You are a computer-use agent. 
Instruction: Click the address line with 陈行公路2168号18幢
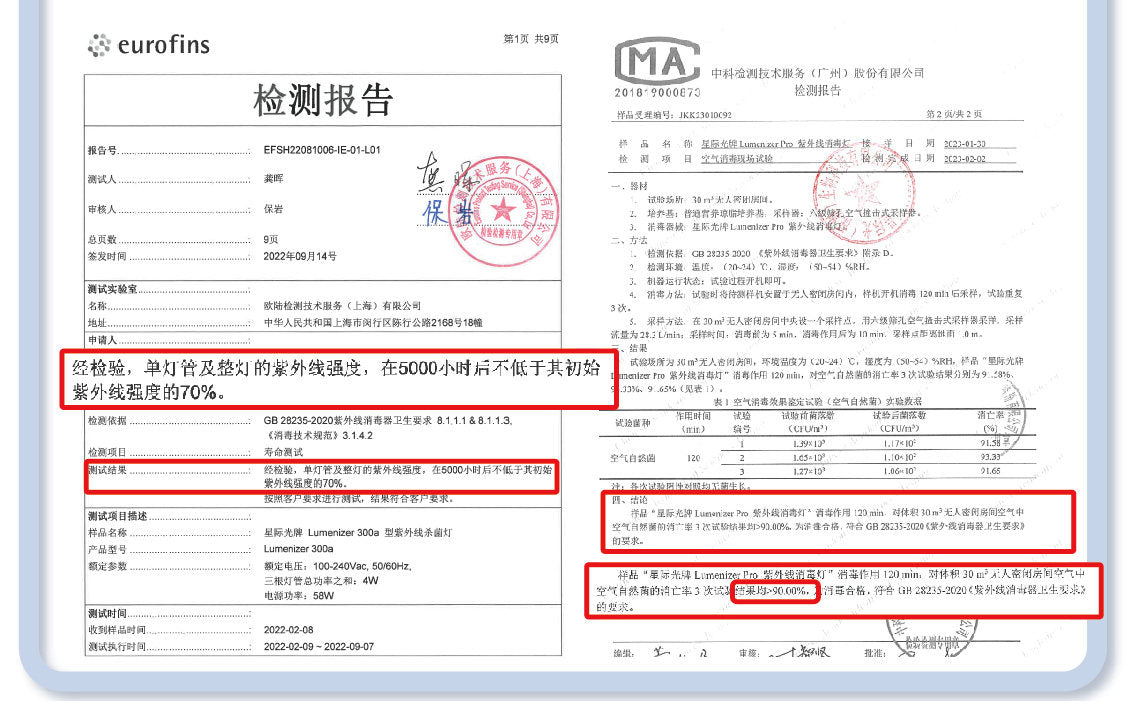[373, 323]
